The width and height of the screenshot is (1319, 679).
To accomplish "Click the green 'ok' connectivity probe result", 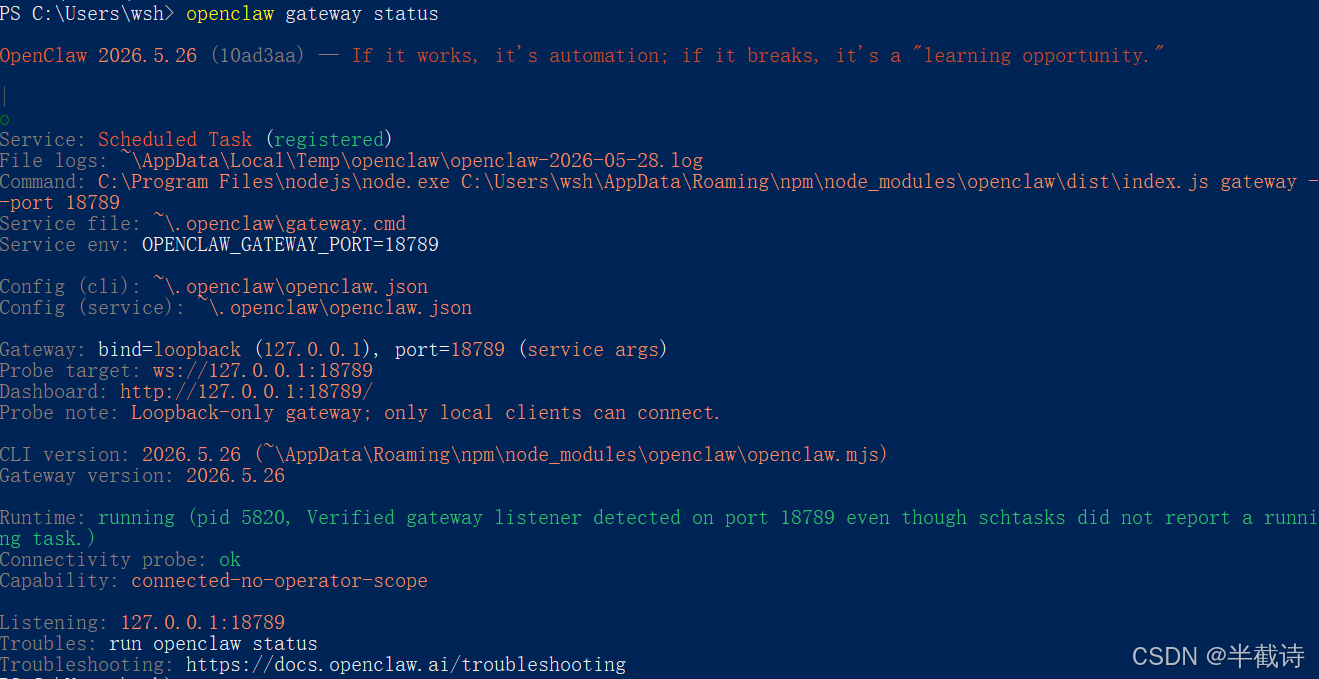I will (x=230, y=560).
